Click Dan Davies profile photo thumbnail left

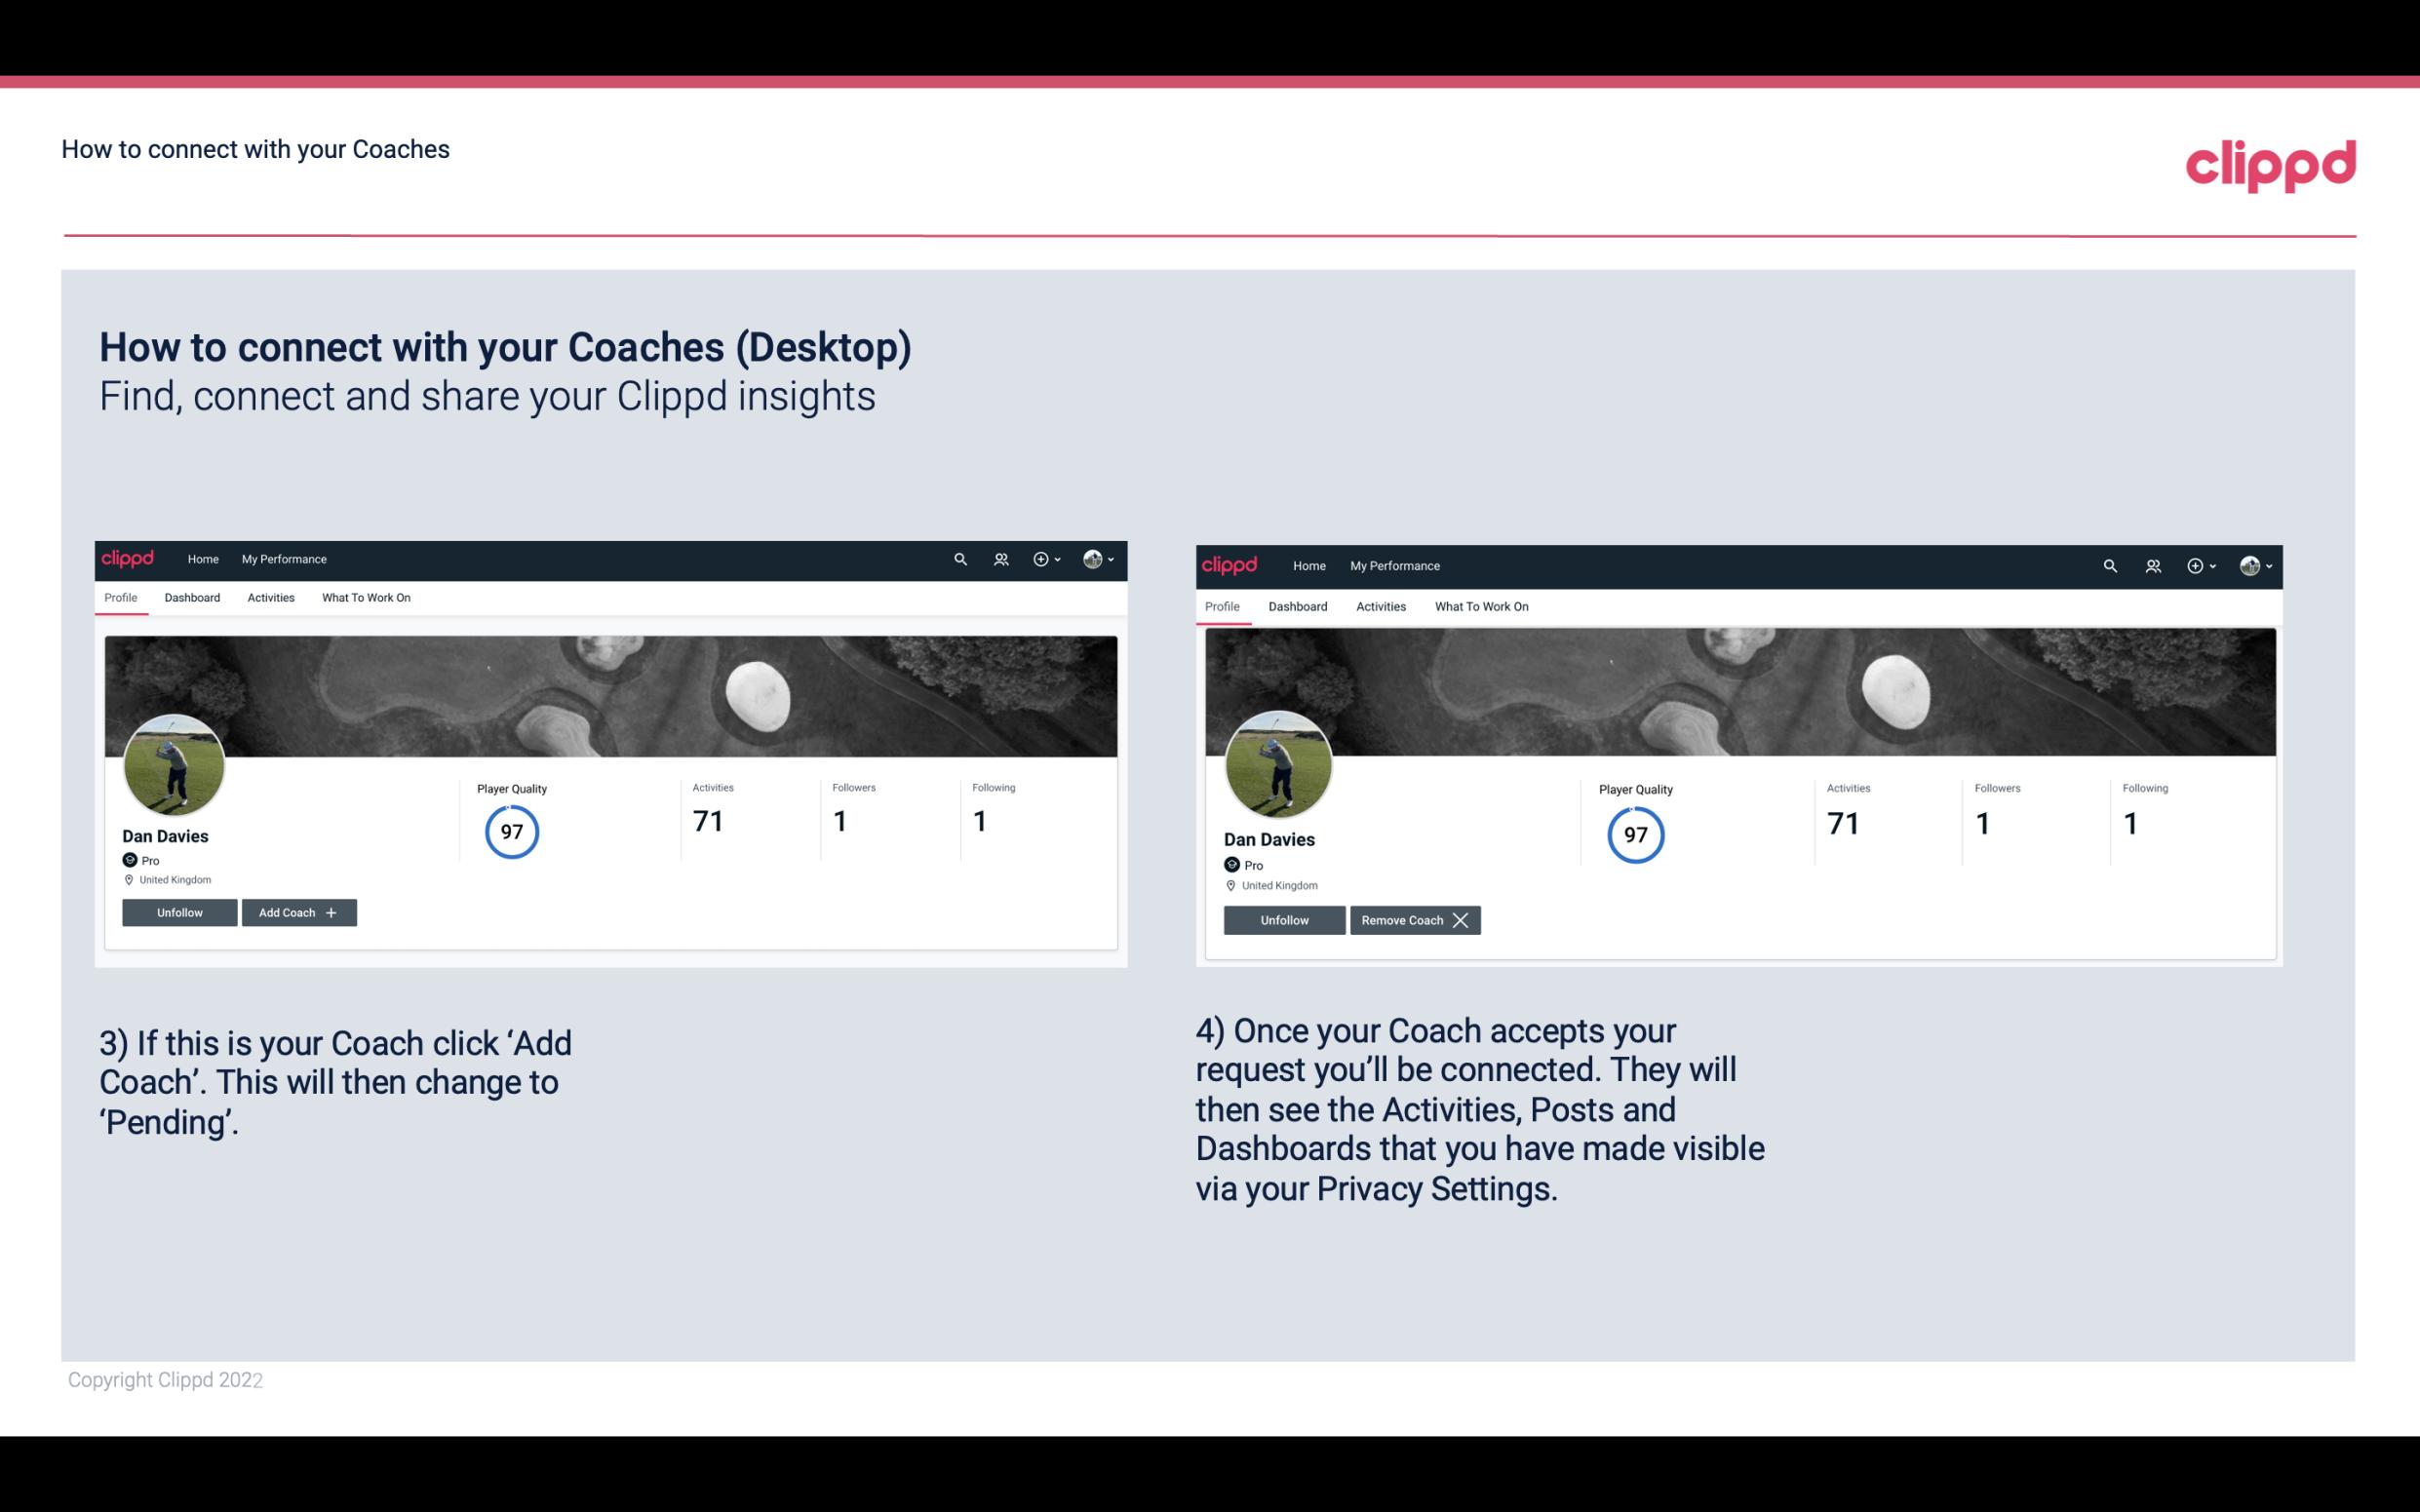(x=175, y=761)
